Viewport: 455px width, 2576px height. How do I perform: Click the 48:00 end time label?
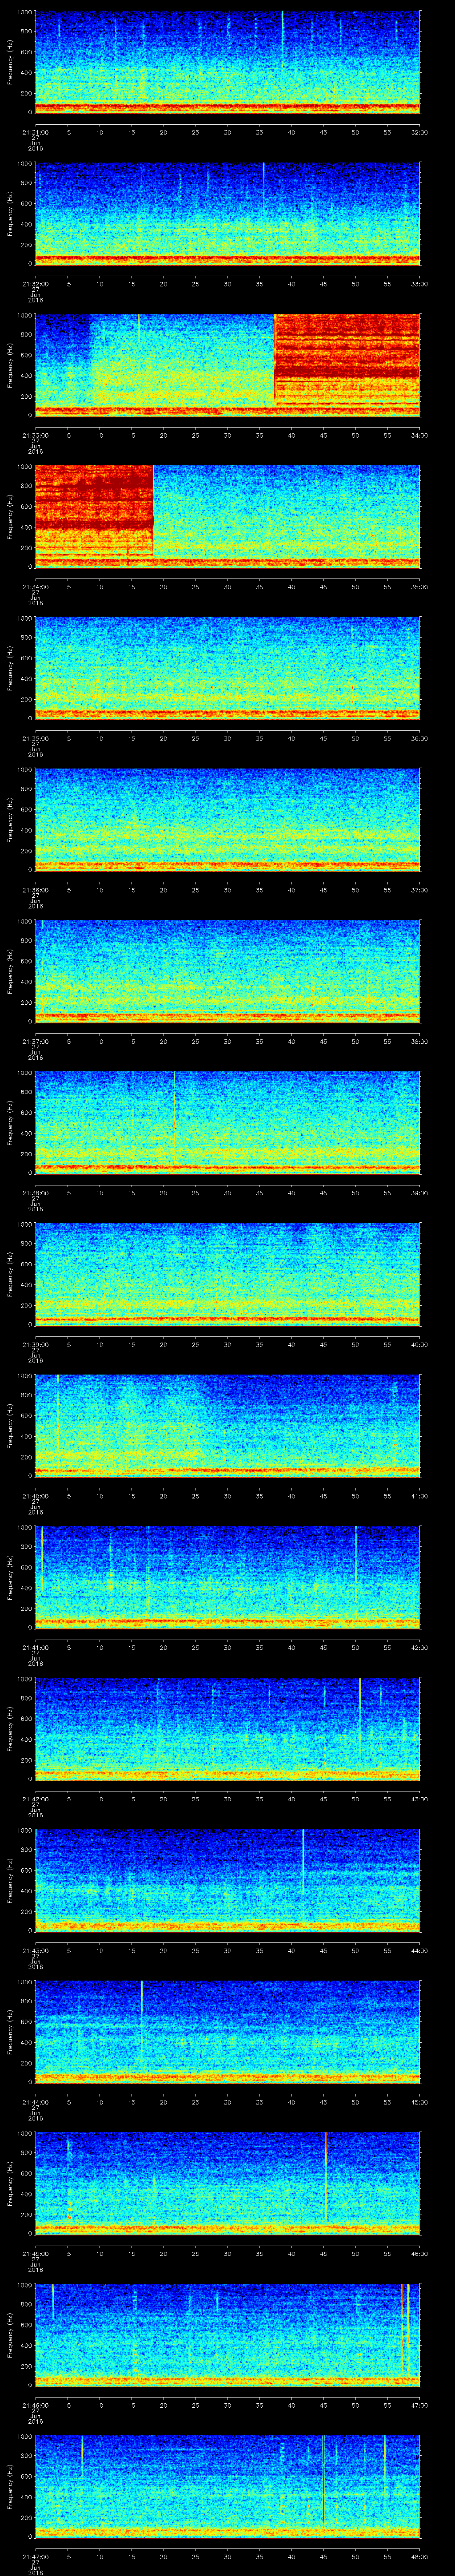click(x=419, y=2558)
